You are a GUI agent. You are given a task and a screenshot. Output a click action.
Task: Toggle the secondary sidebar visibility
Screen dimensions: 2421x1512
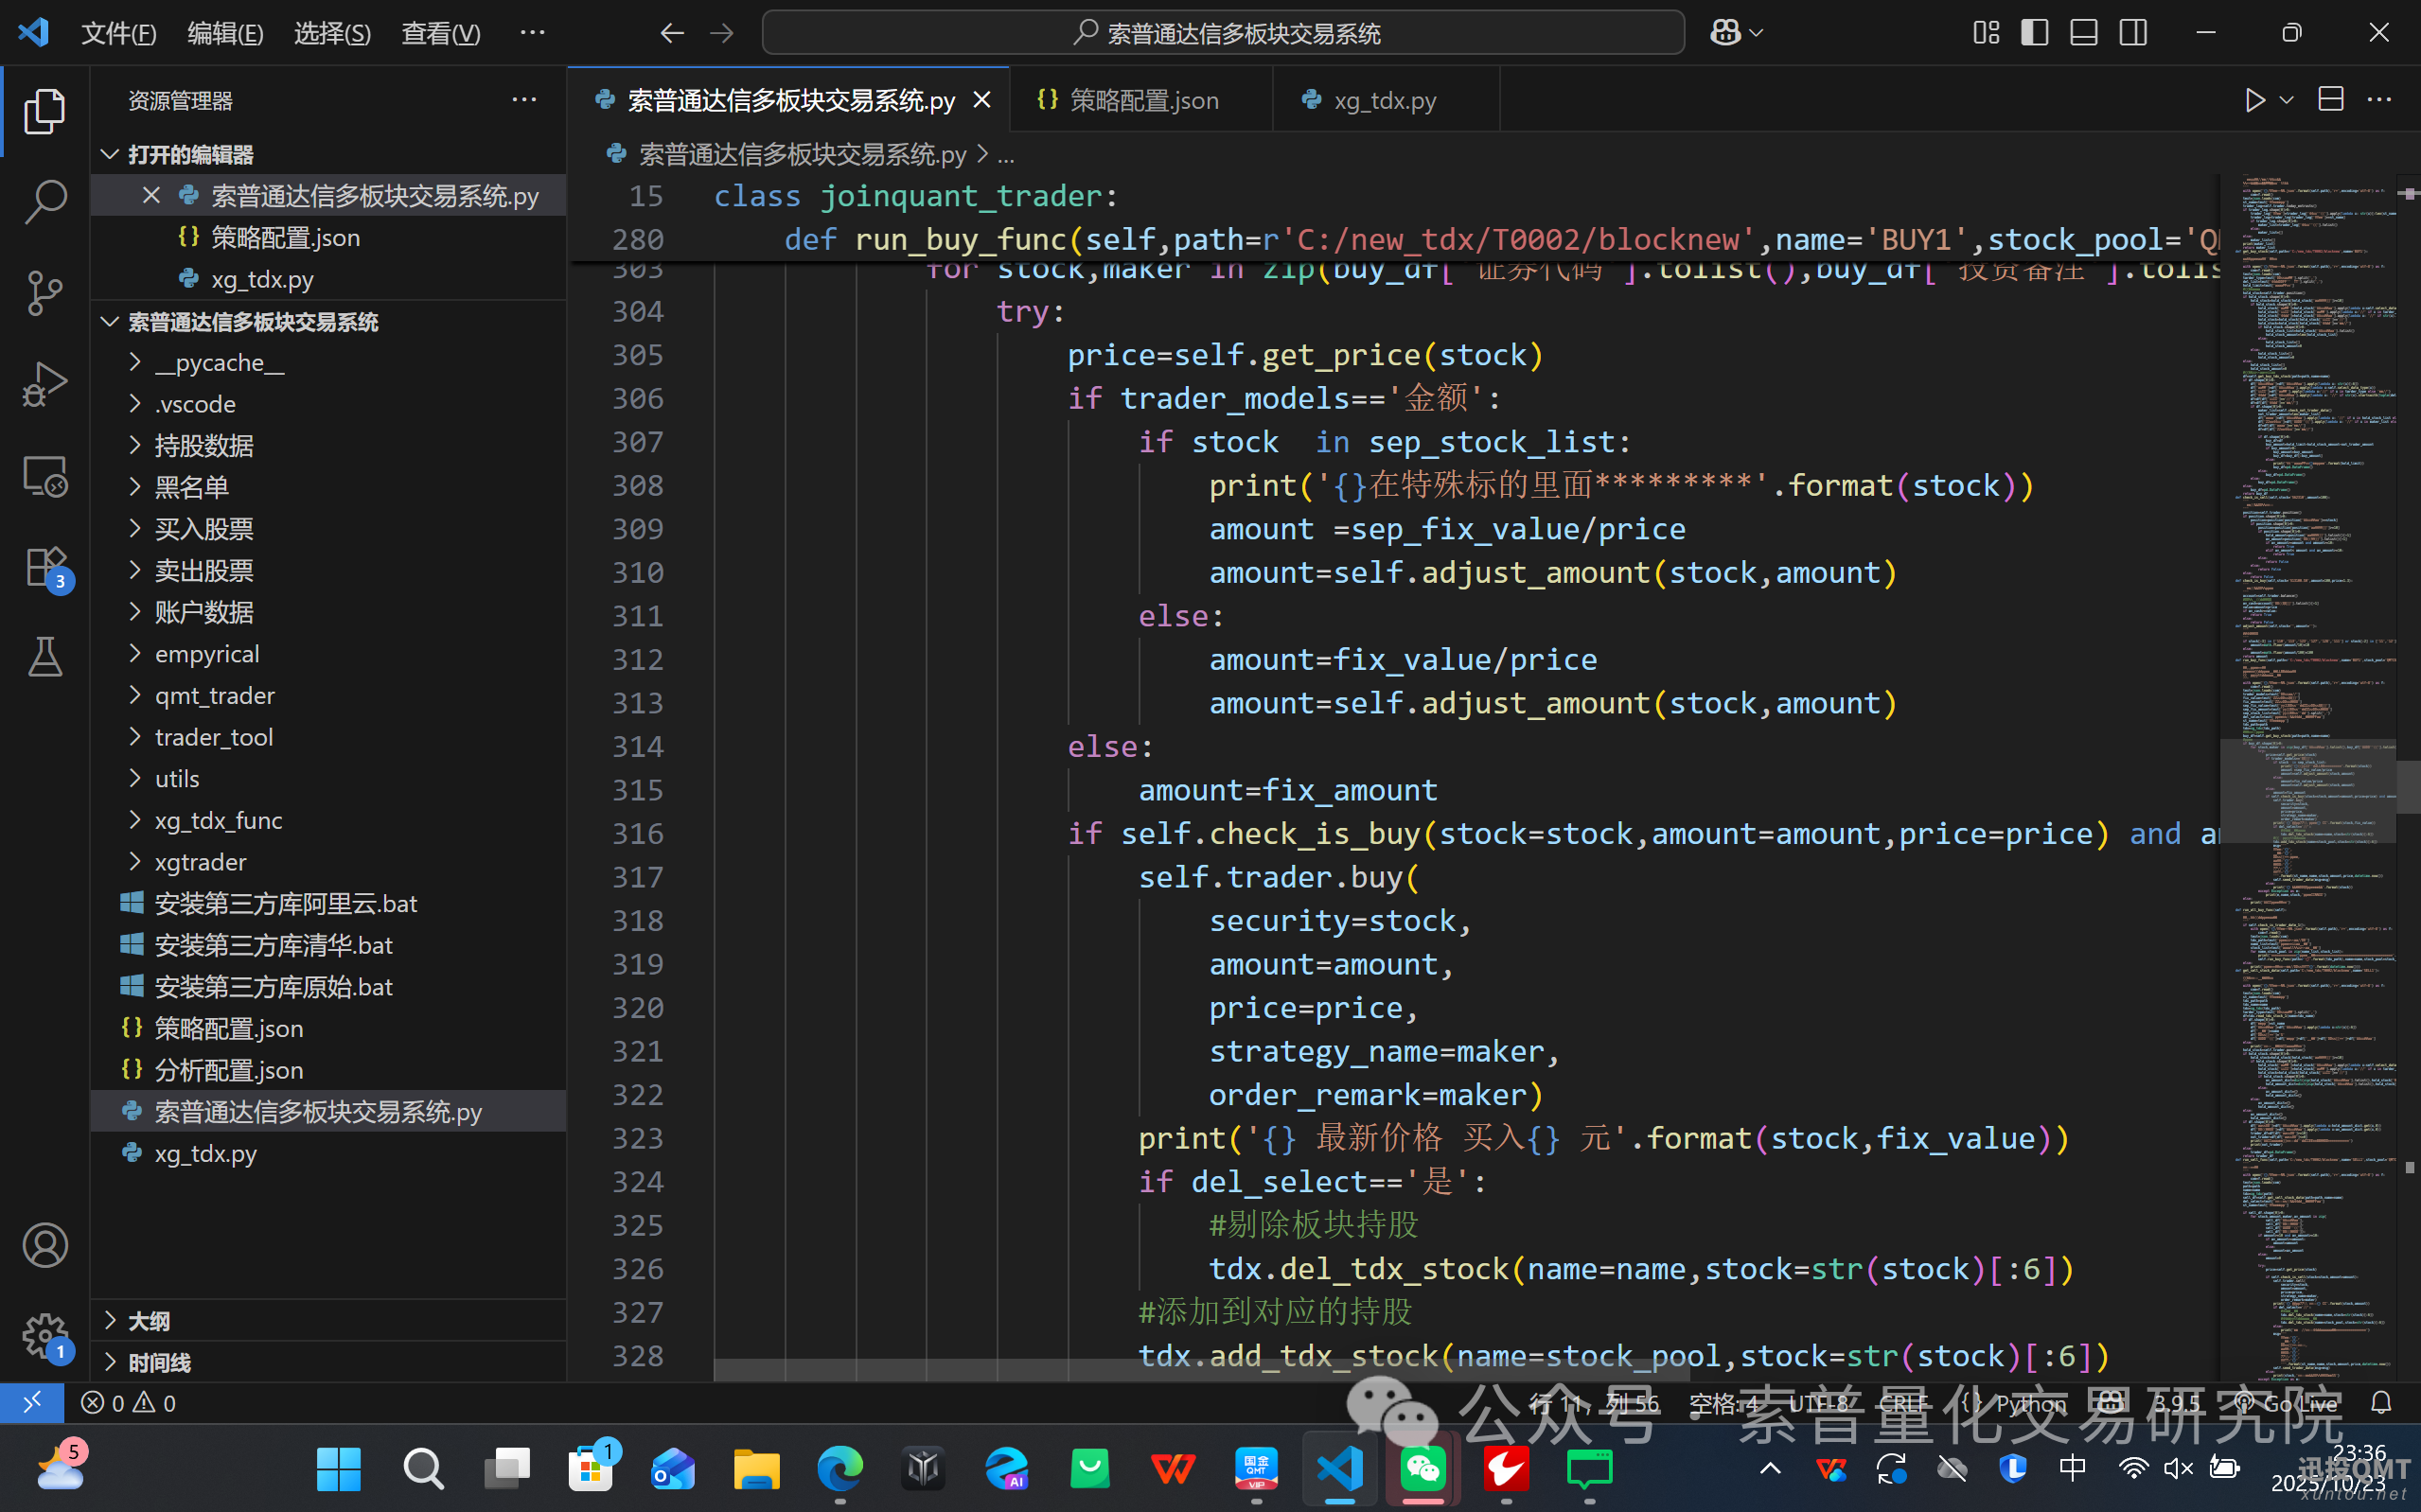pyautogui.click(x=2133, y=33)
